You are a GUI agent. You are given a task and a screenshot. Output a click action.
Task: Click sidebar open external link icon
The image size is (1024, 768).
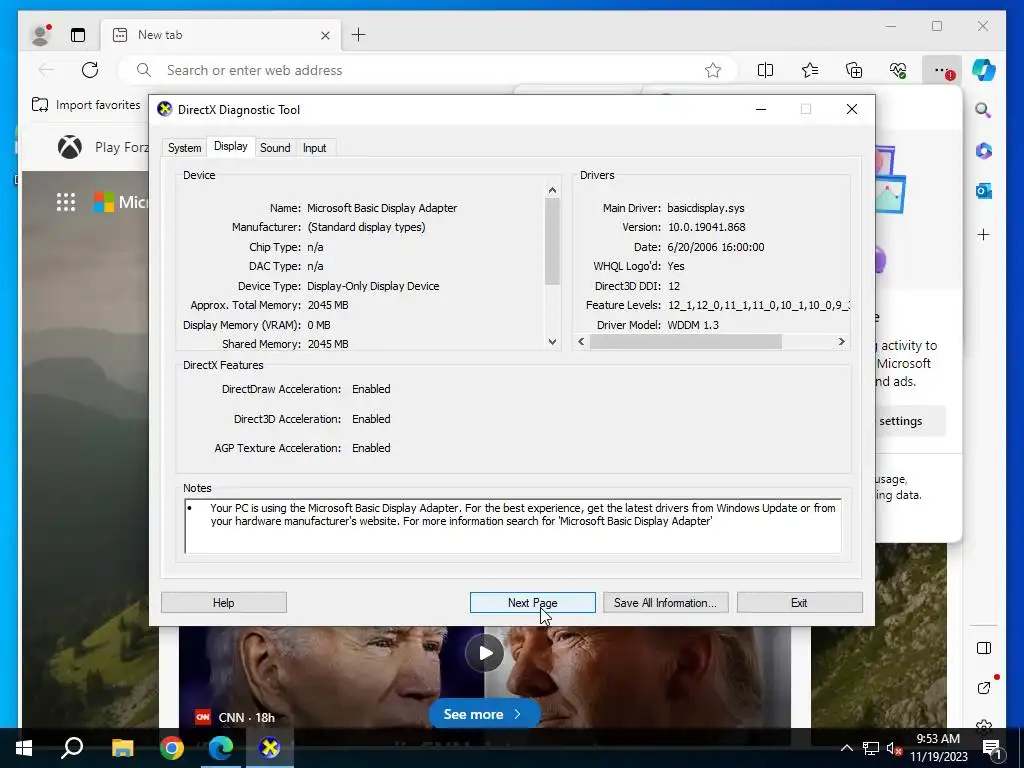(x=984, y=688)
